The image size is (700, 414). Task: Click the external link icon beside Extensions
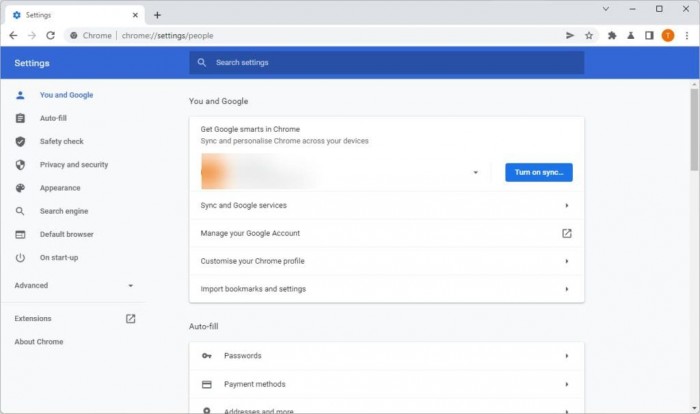coord(130,319)
